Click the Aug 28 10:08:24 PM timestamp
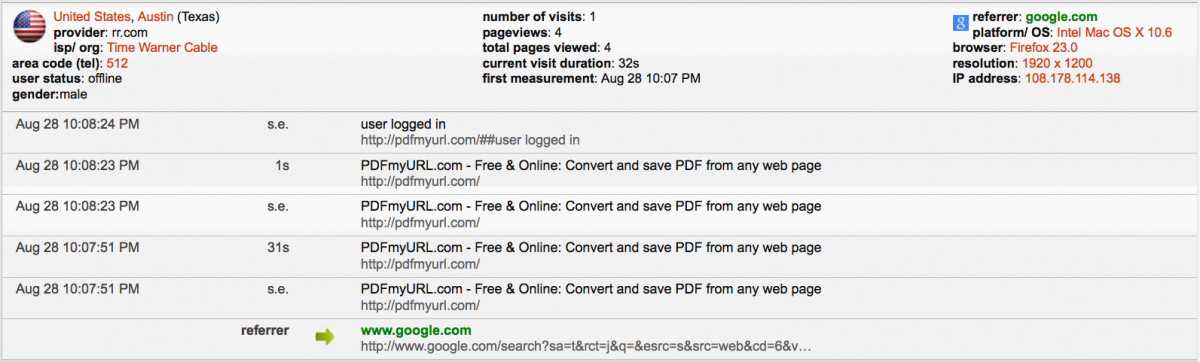Image resolution: width=1200 pixels, height=362 pixels. pos(78,124)
